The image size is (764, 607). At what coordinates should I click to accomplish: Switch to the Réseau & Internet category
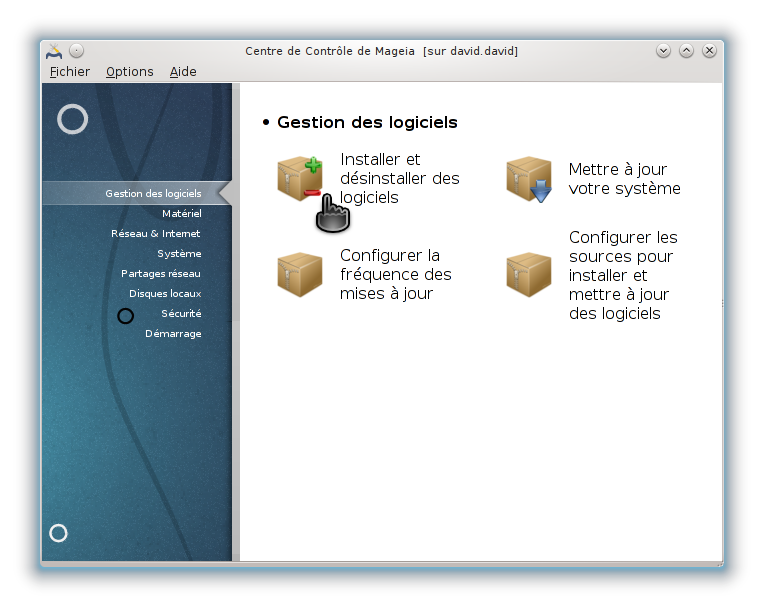tap(155, 233)
